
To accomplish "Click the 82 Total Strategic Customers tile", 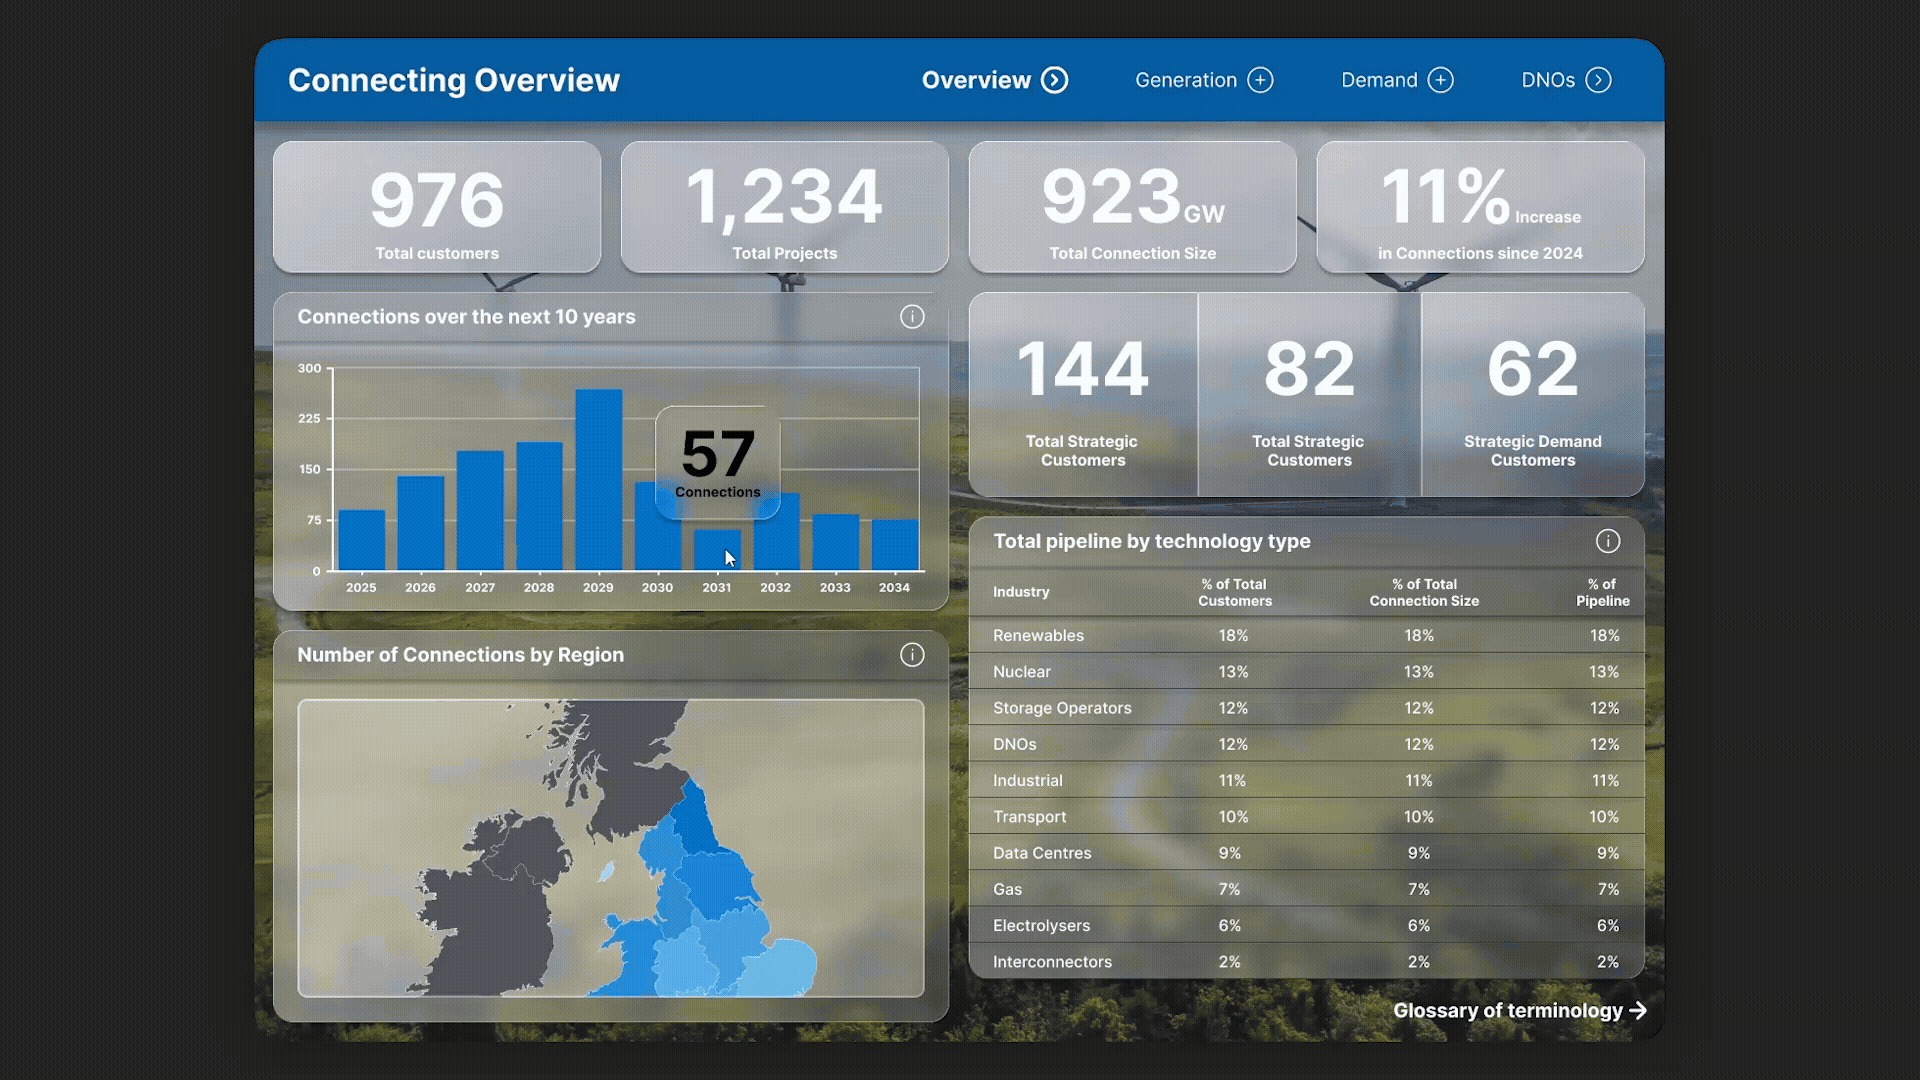I will 1309,395.
